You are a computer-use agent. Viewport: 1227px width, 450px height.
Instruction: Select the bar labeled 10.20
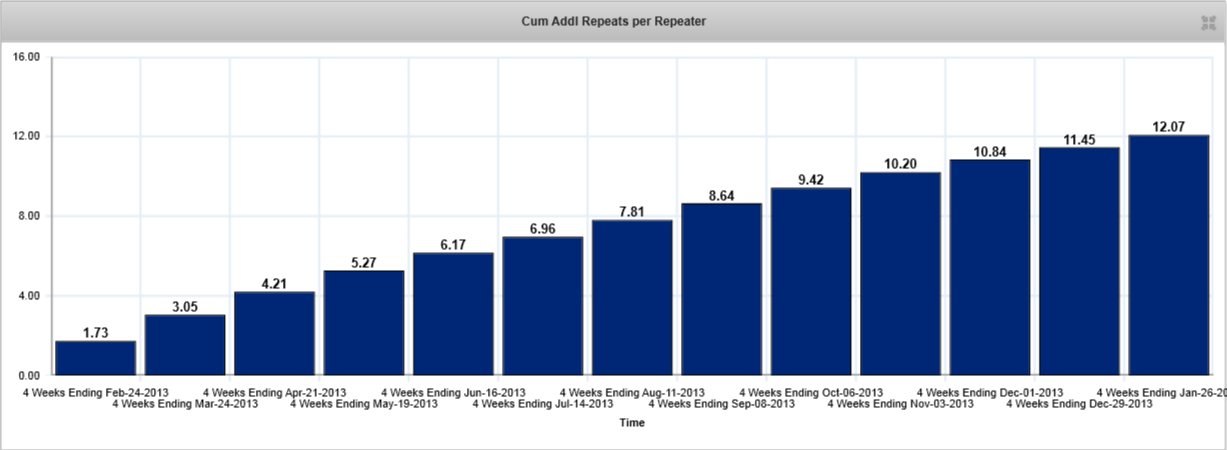coord(900,274)
